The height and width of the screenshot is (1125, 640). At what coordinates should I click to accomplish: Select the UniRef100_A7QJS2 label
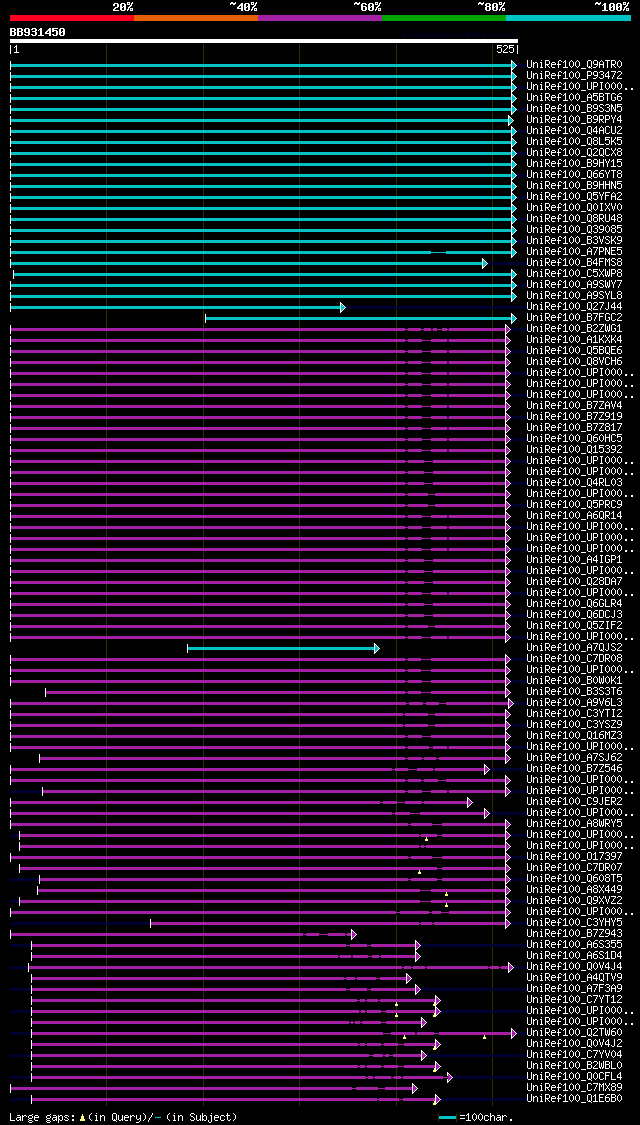(x=574, y=648)
